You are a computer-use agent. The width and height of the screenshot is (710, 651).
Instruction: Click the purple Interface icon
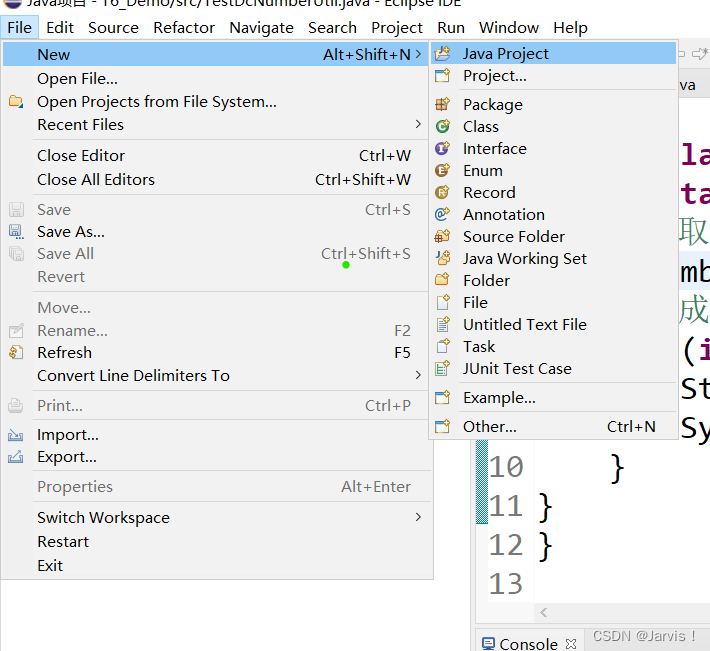pos(442,148)
